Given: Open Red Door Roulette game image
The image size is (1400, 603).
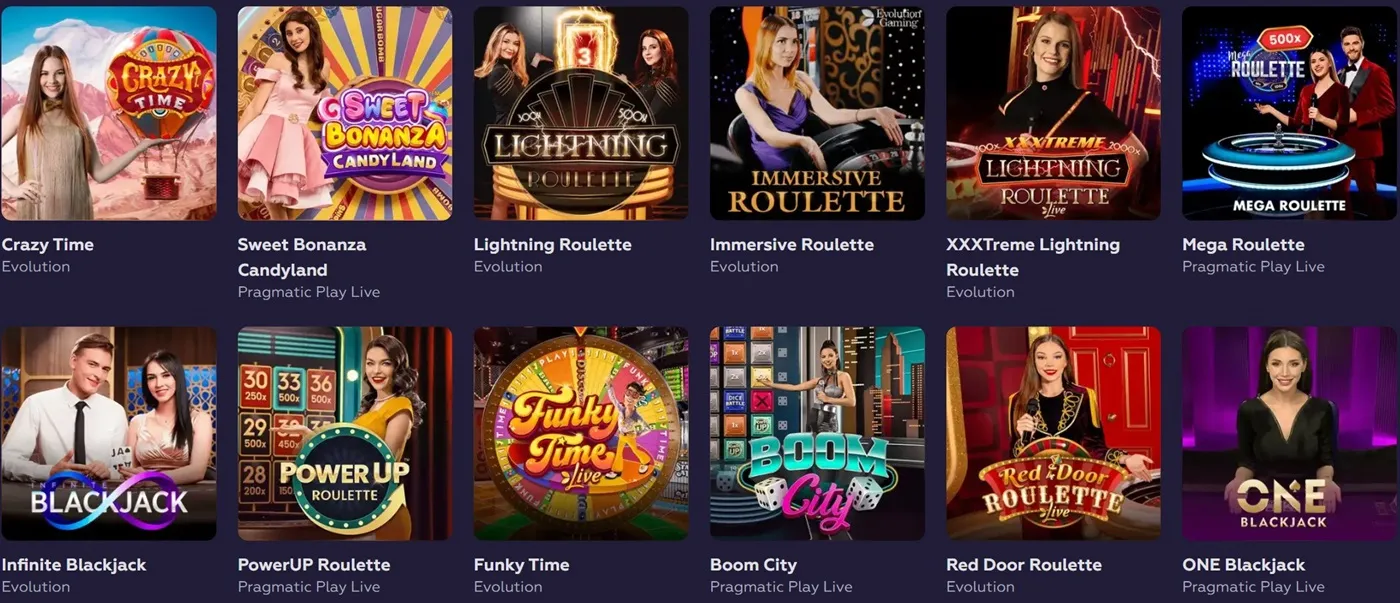Looking at the screenshot, I should pyautogui.click(x=1053, y=433).
